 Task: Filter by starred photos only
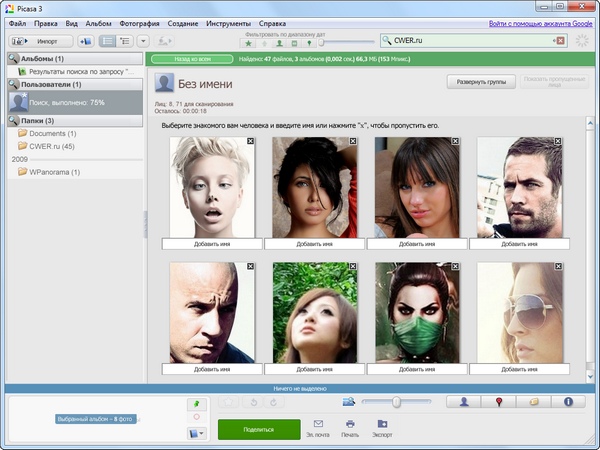pyautogui.click(x=248, y=44)
